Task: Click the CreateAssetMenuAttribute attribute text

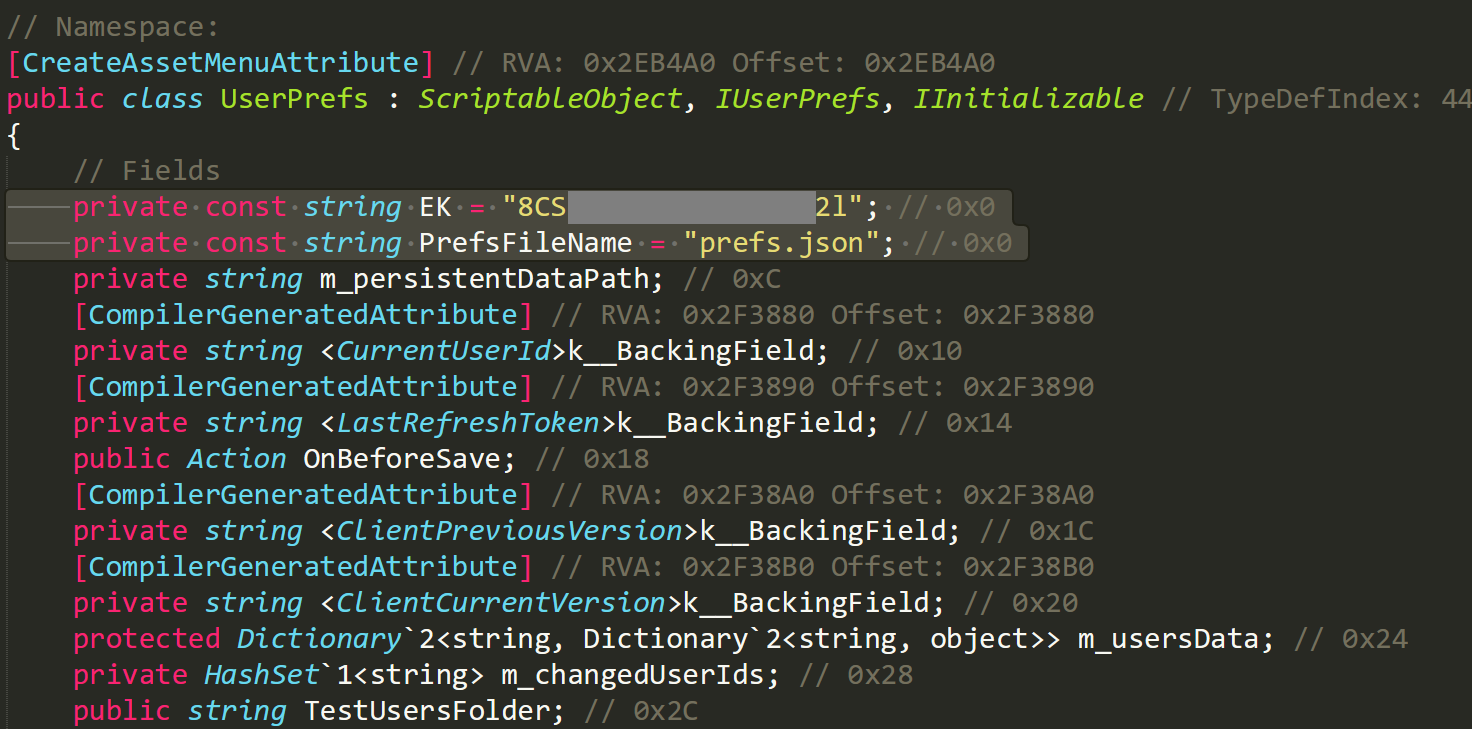Action: click(220, 63)
